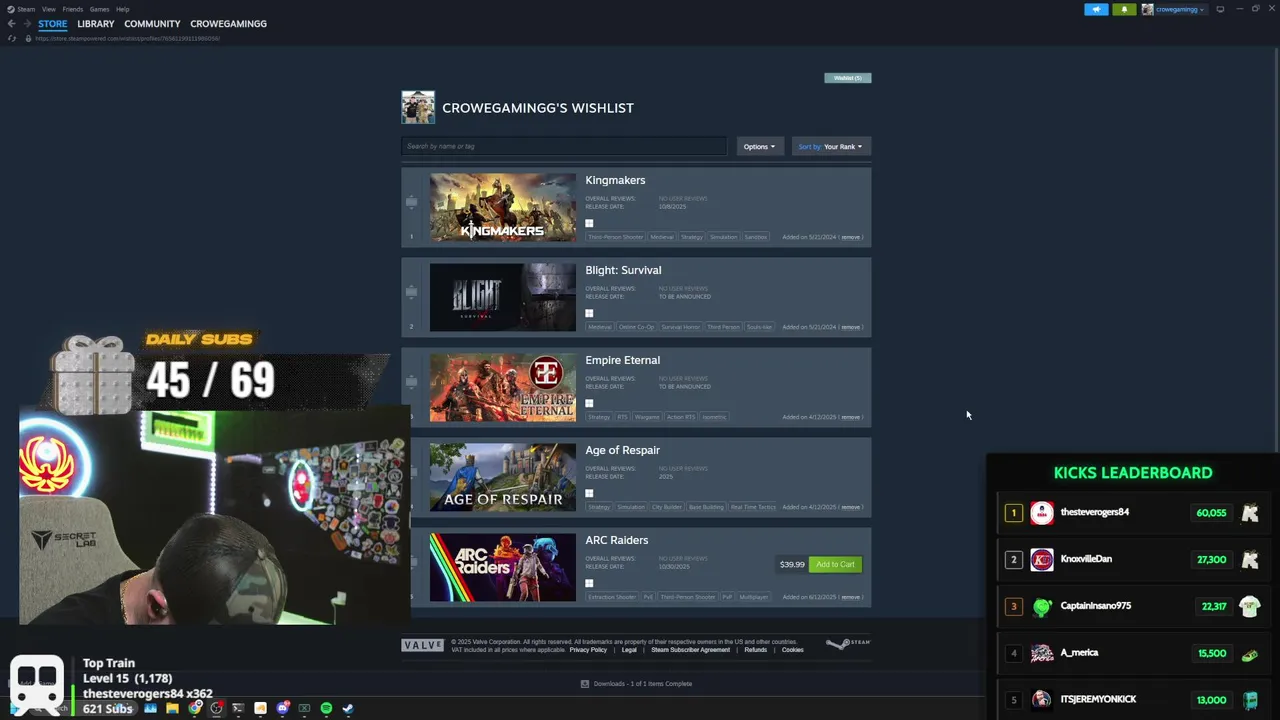Click the Windows platform icon under Empire Eternal

(x=589, y=403)
